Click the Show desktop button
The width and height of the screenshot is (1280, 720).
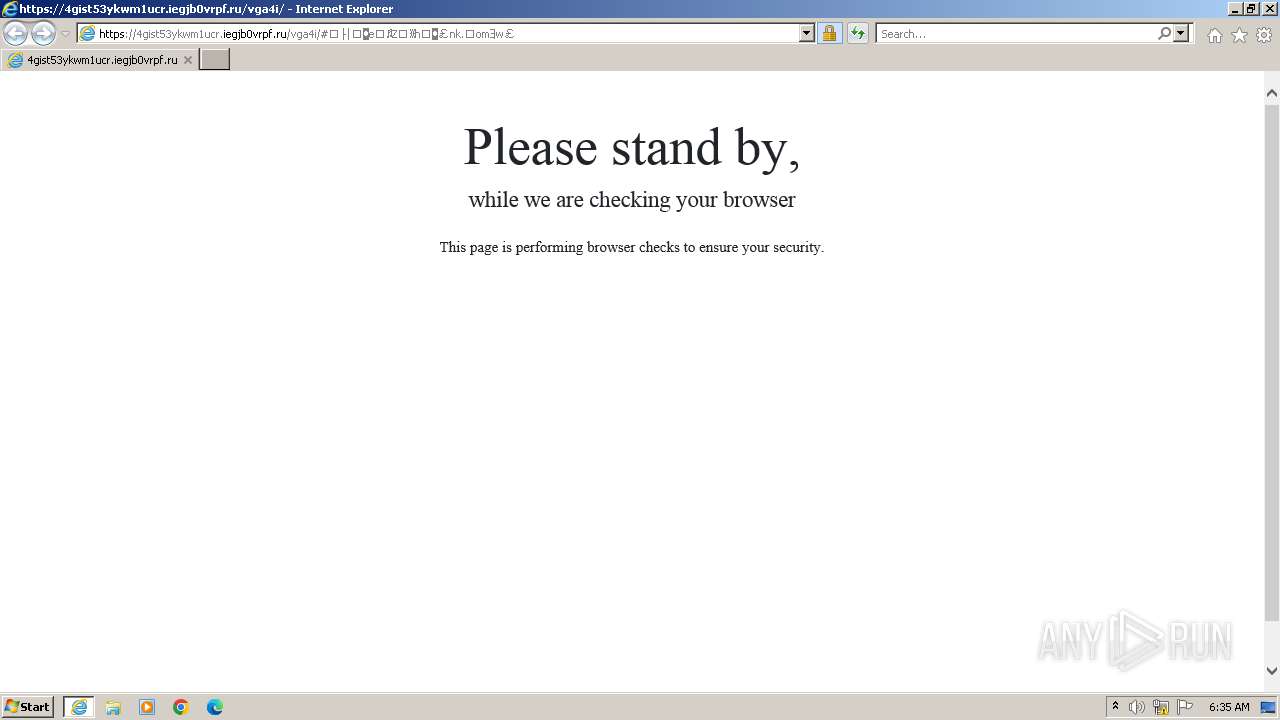[1269, 707]
